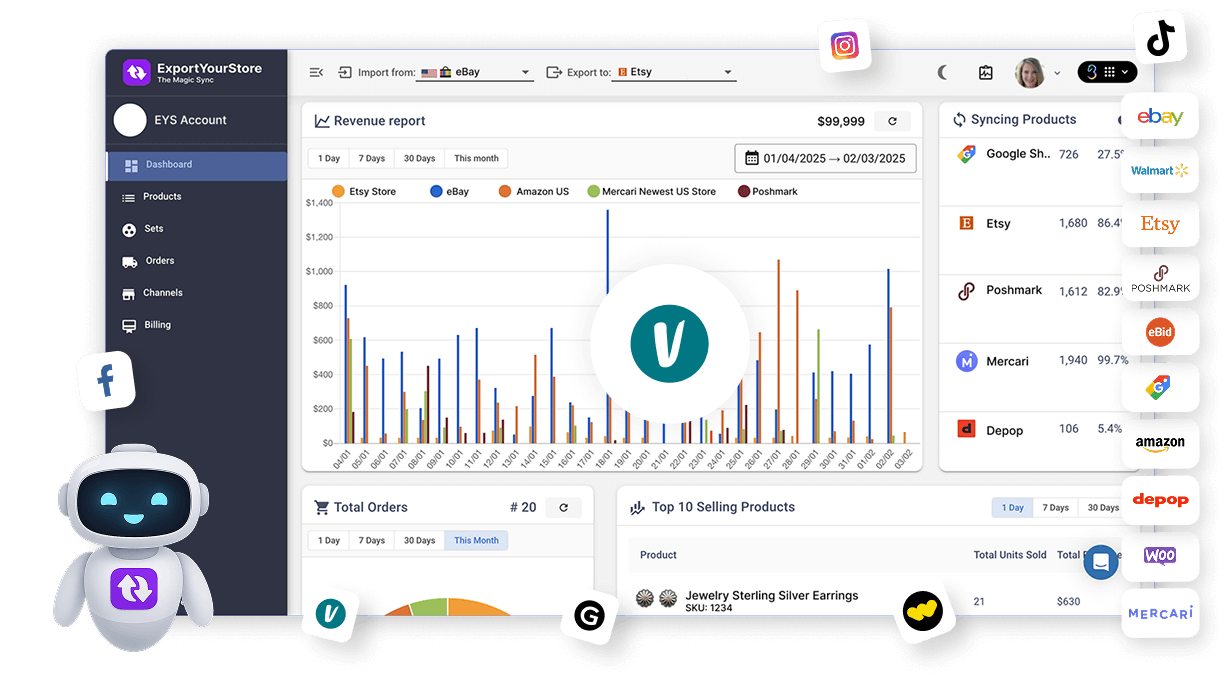Click the floating Instagram icon
This screenshot has width=1226, height=688.
(845, 46)
